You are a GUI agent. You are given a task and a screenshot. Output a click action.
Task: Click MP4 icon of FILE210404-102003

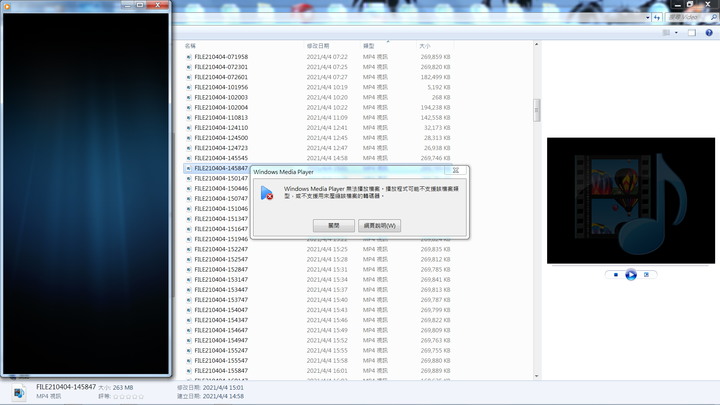pos(188,97)
